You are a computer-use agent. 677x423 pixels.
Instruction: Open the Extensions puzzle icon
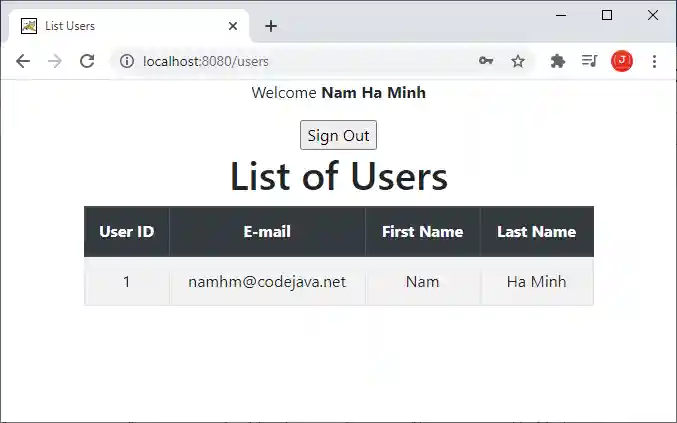[557, 61]
